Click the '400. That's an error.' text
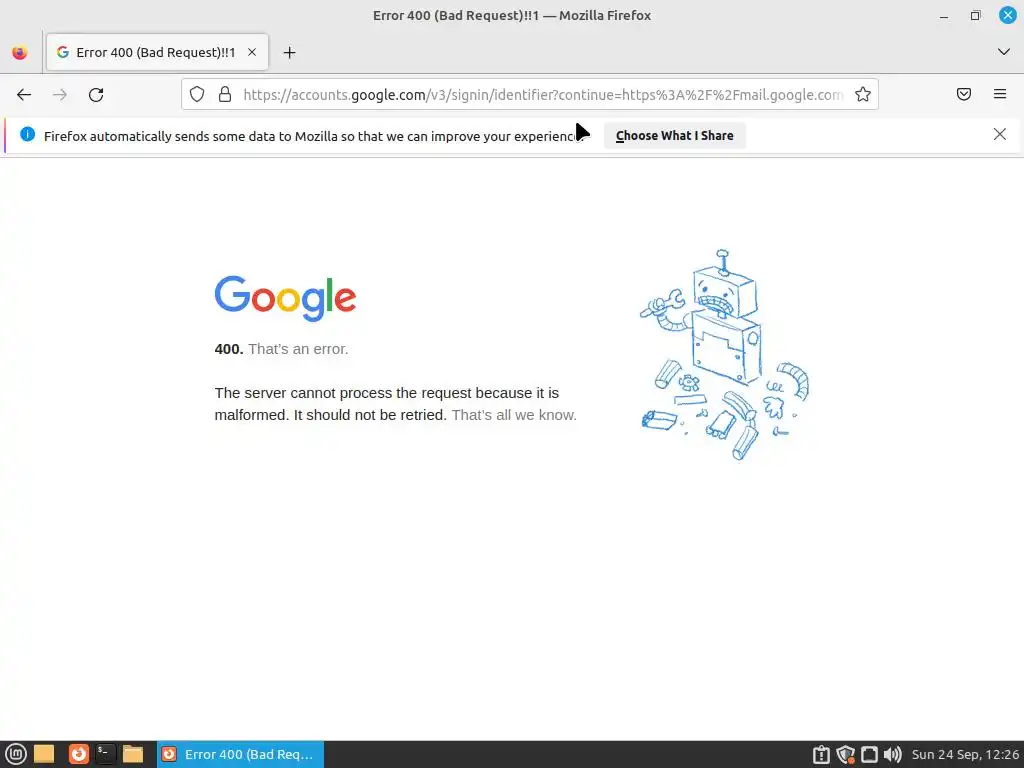1024x768 pixels. click(281, 349)
